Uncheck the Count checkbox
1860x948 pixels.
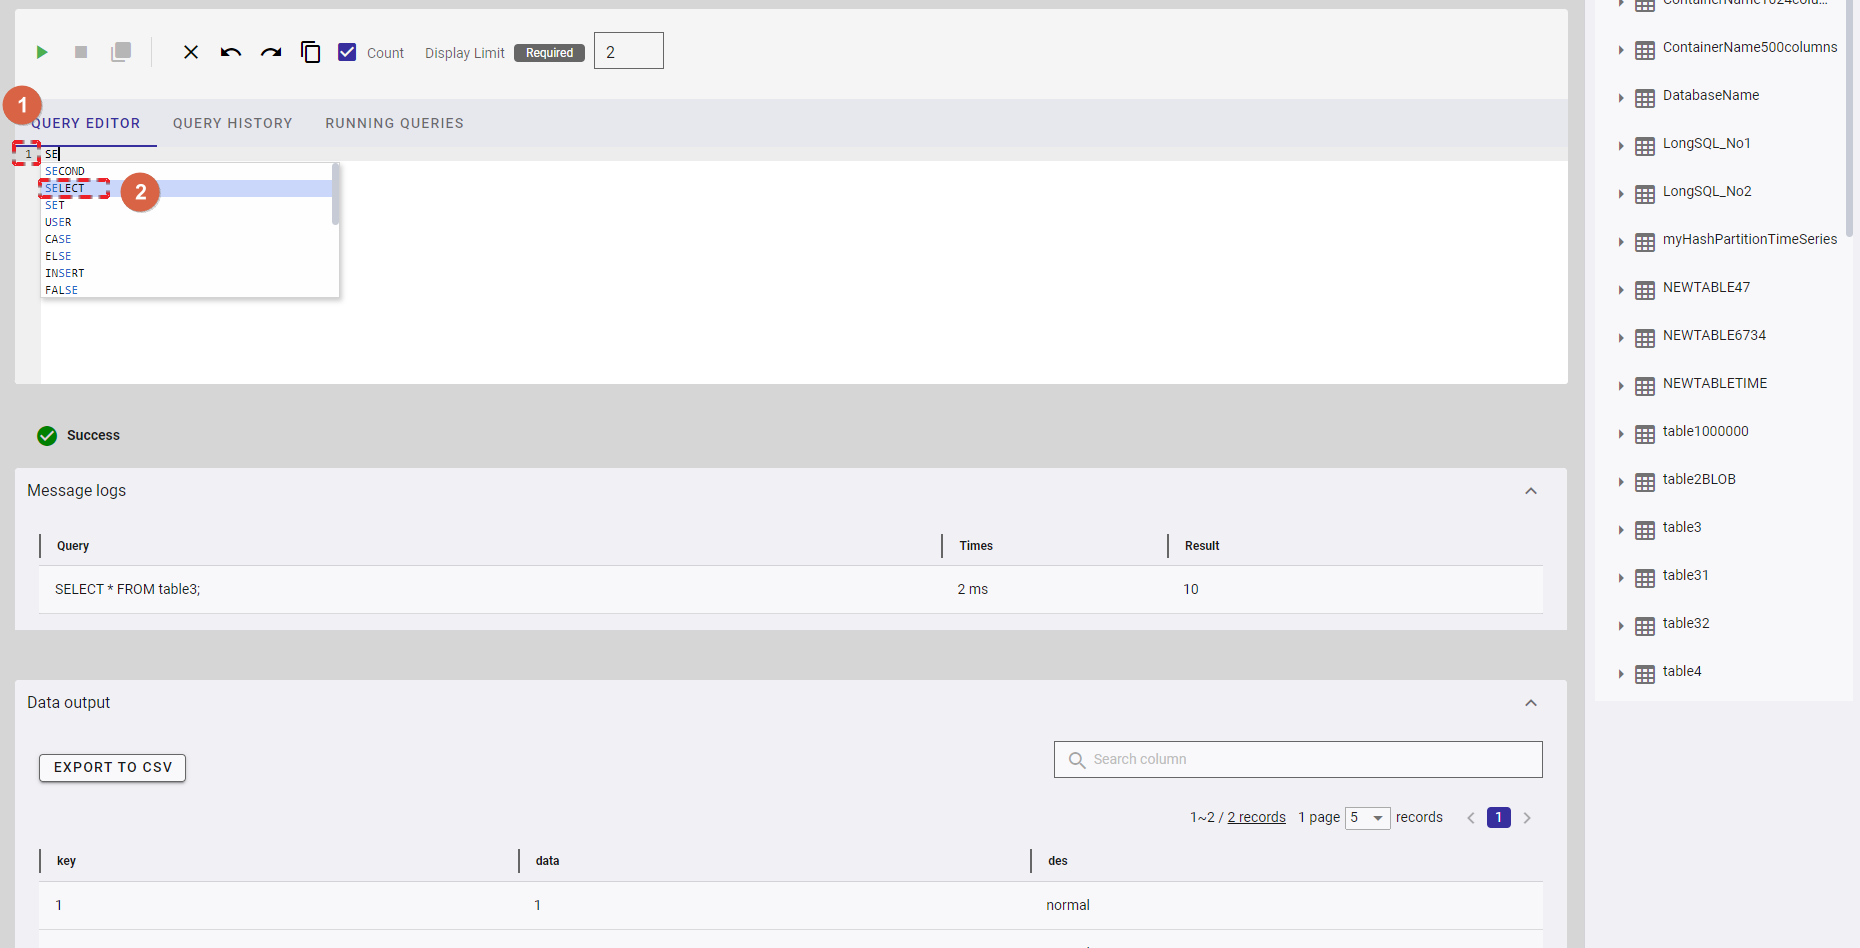(x=347, y=52)
